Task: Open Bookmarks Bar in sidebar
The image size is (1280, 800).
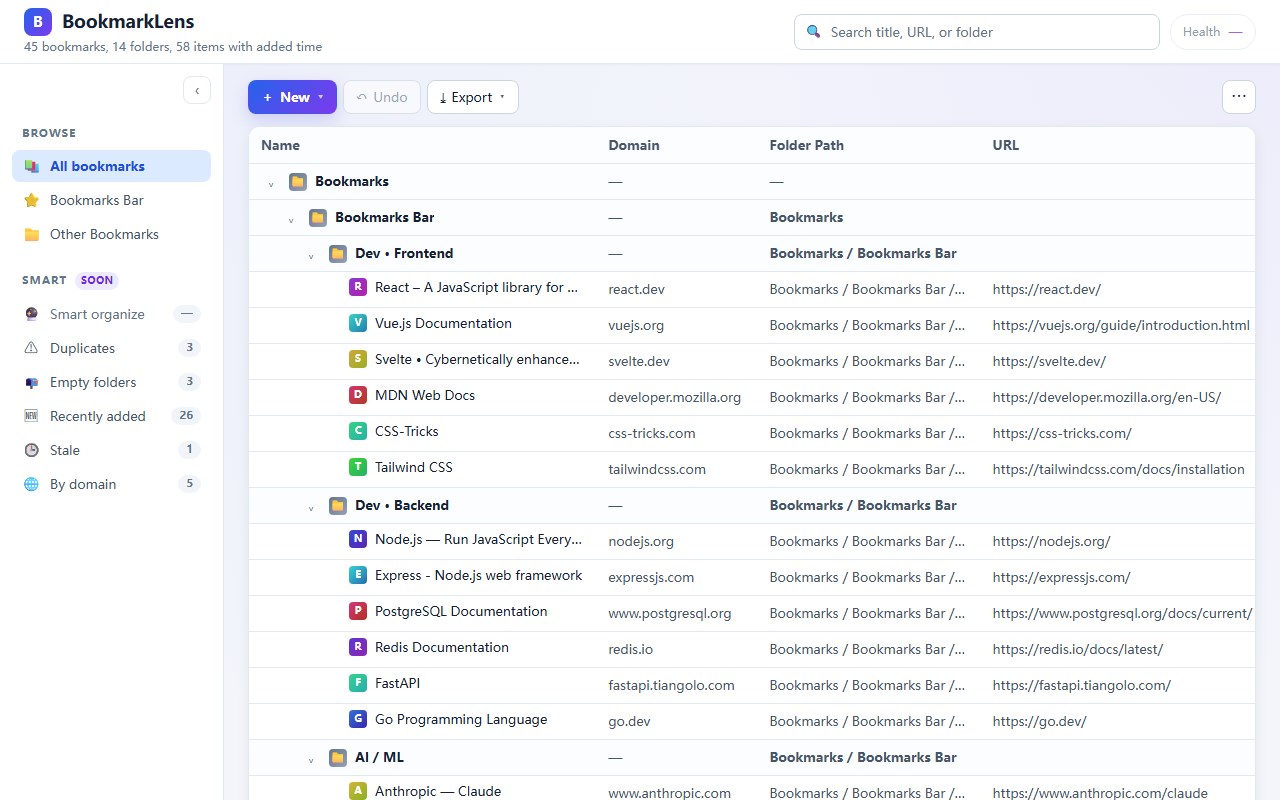Action: pyautogui.click(x=111, y=200)
